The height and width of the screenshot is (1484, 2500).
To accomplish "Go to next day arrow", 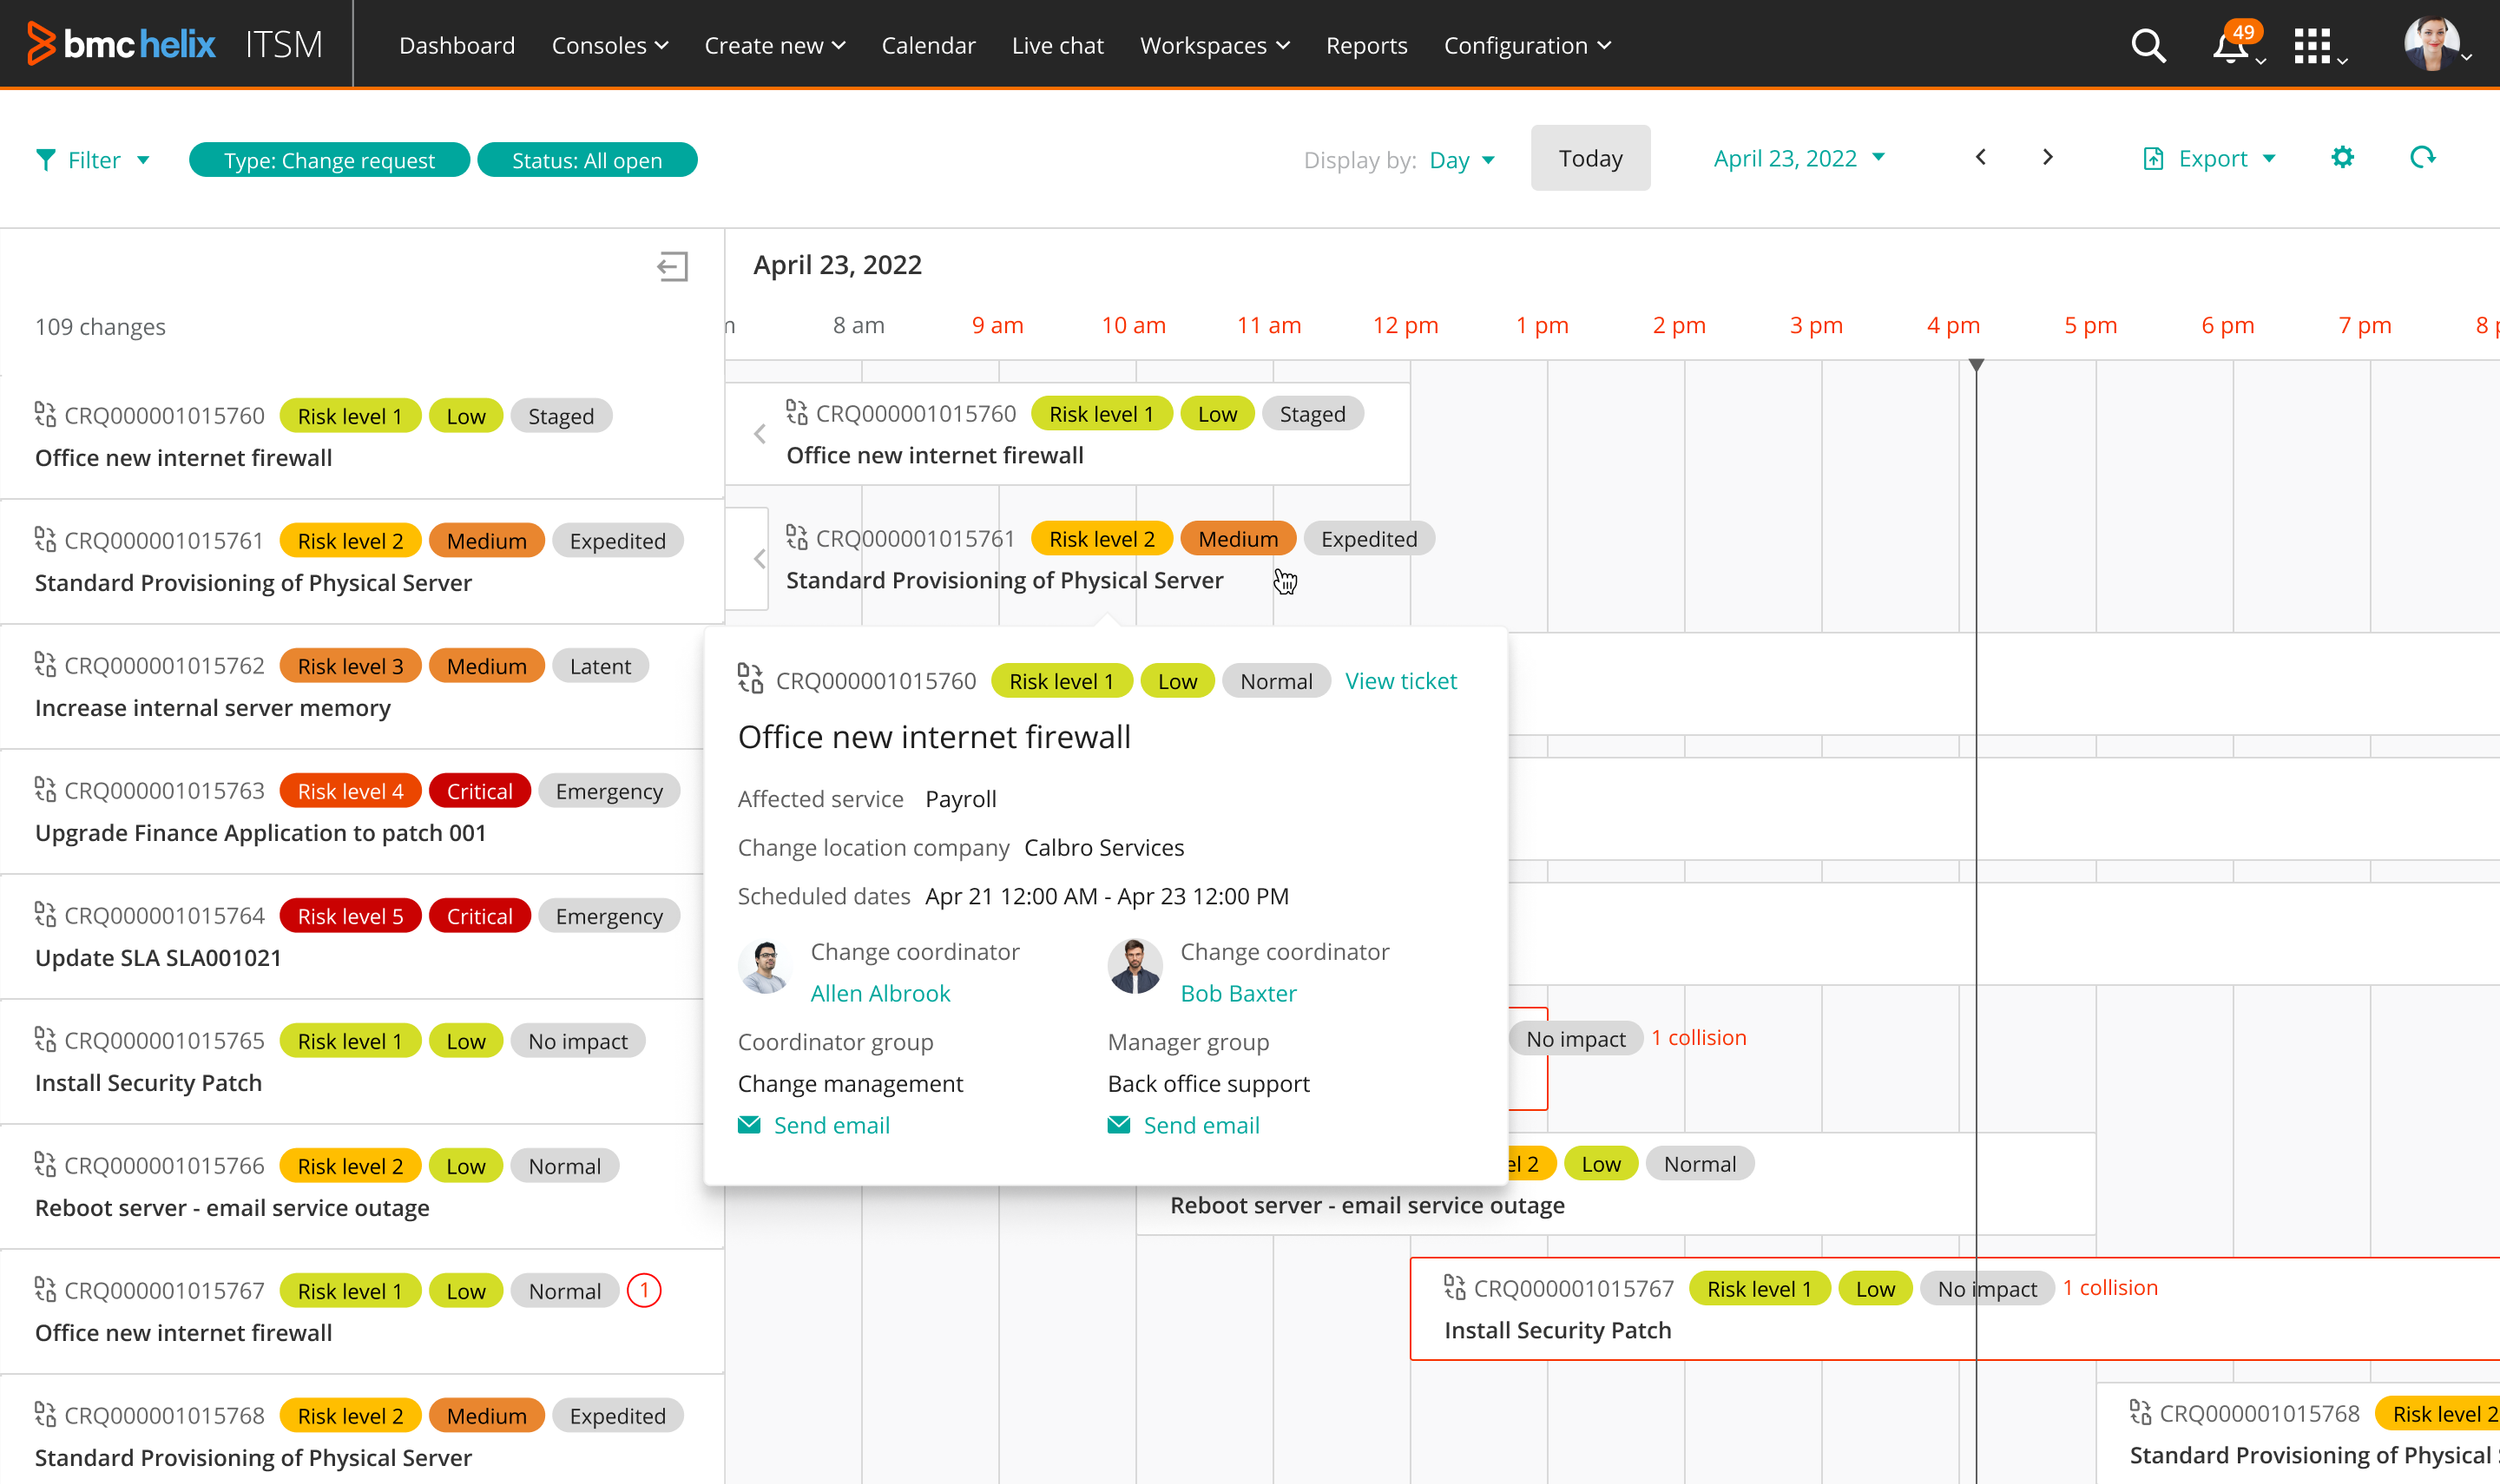I will click(2047, 157).
